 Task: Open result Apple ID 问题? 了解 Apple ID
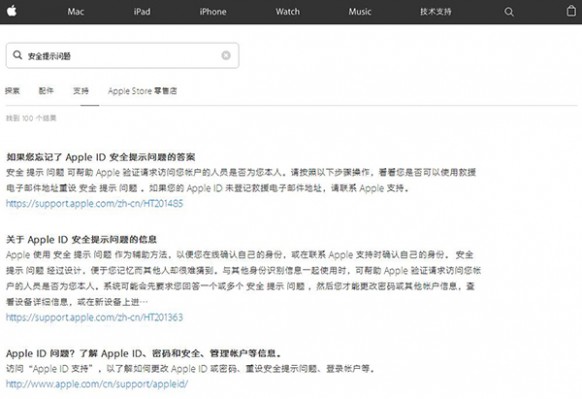tap(143, 353)
